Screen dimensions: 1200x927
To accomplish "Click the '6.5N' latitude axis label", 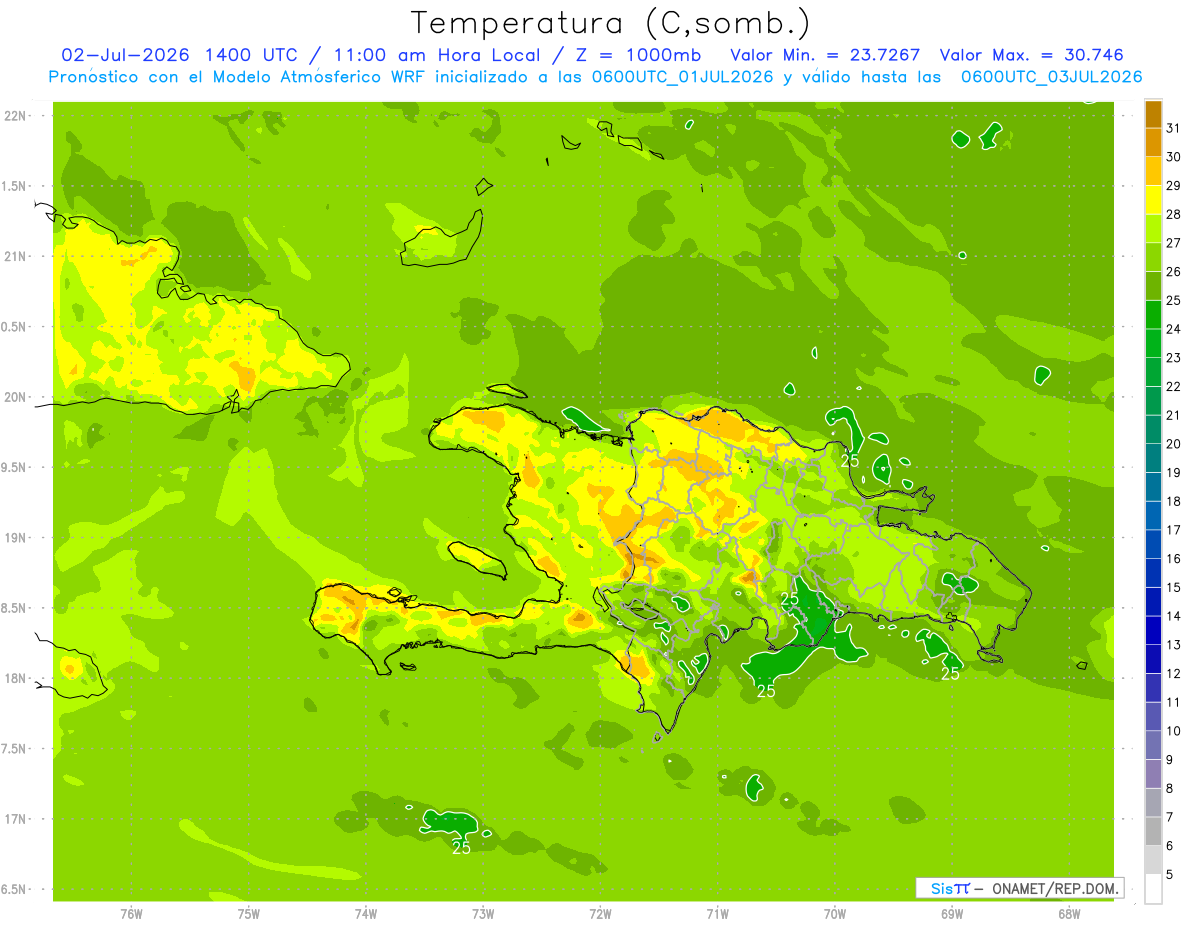I will pyautogui.click(x=15, y=890).
